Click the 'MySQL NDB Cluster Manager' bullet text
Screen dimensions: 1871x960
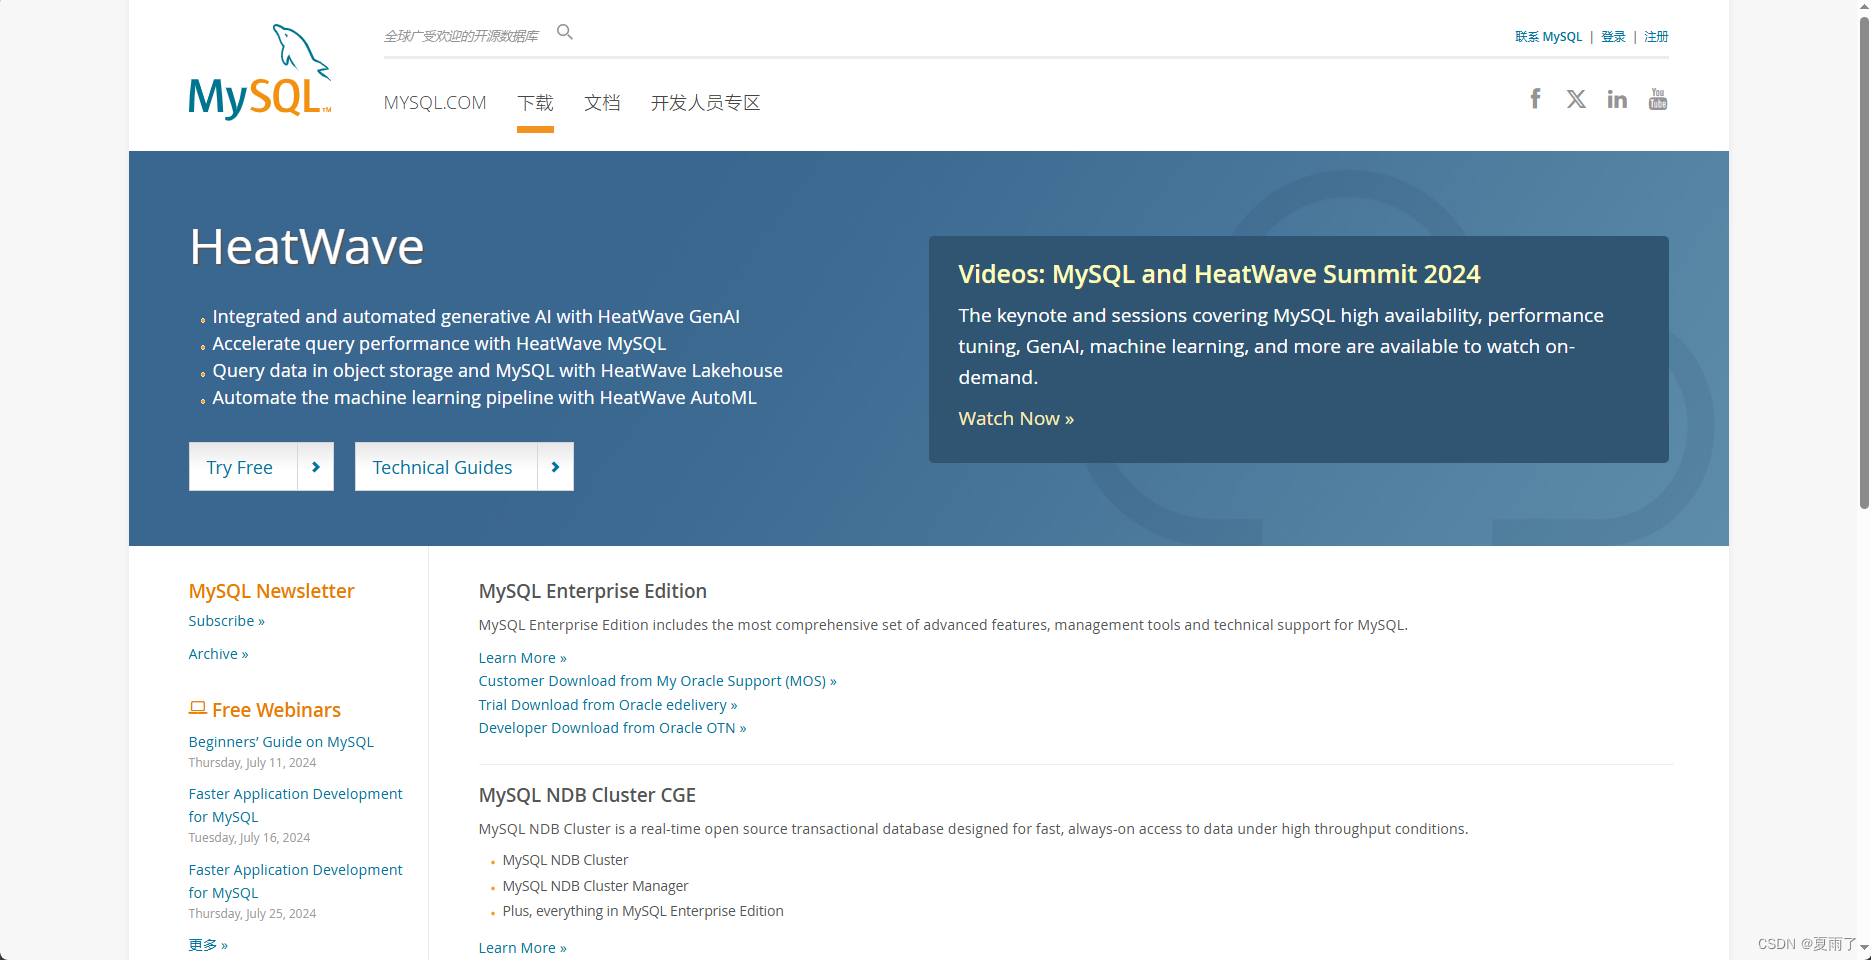click(x=595, y=886)
